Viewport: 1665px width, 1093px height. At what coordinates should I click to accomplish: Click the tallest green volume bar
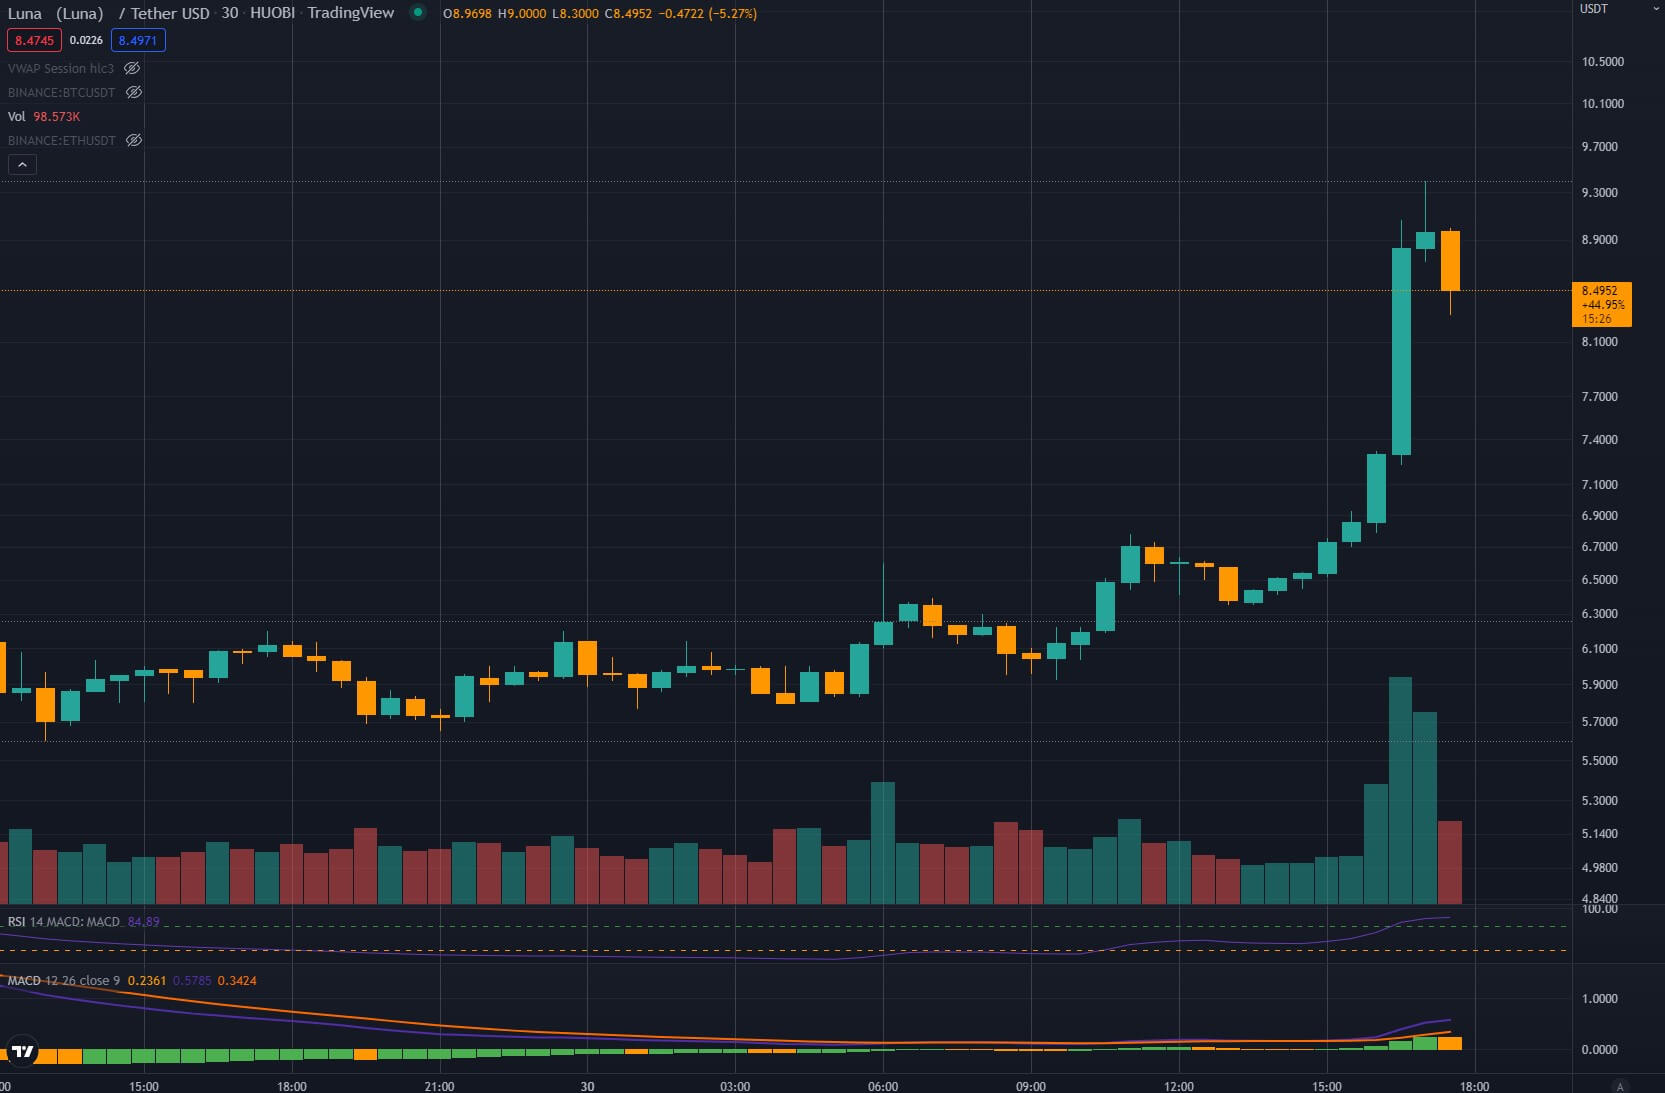[1401, 790]
